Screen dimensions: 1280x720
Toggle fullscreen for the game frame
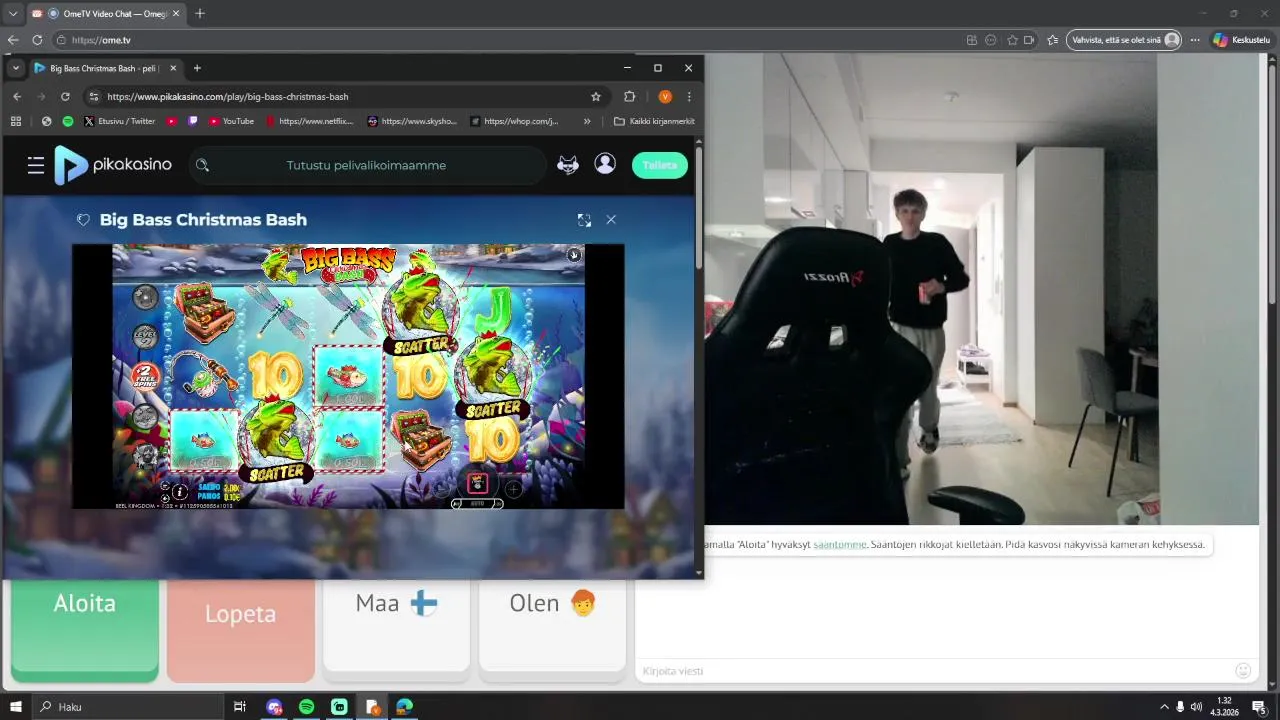(584, 220)
